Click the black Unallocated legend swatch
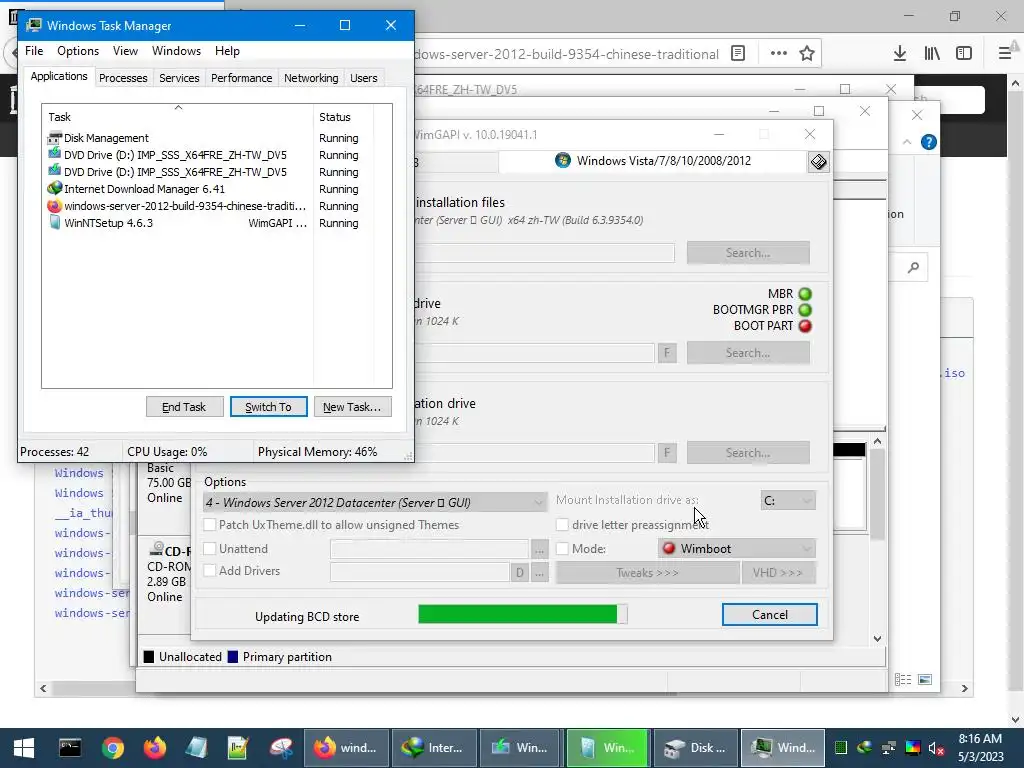 point(149,657)
